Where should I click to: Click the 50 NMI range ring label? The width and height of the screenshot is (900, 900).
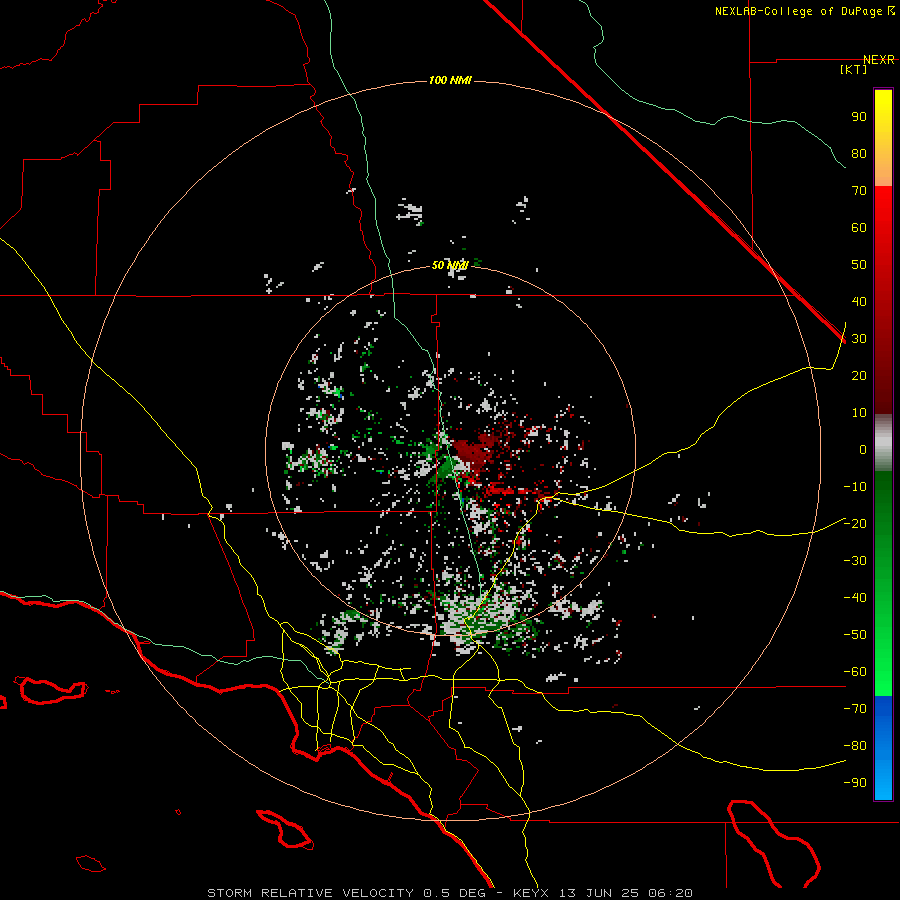[450, 265]
